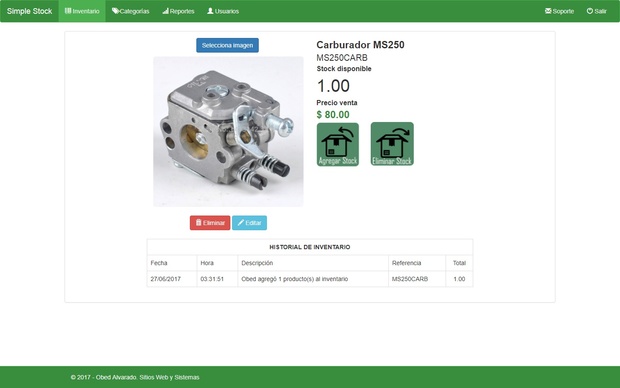Click the Total column header
The image size is (620, 388).
pyautogui.click(x=459, y=263)
